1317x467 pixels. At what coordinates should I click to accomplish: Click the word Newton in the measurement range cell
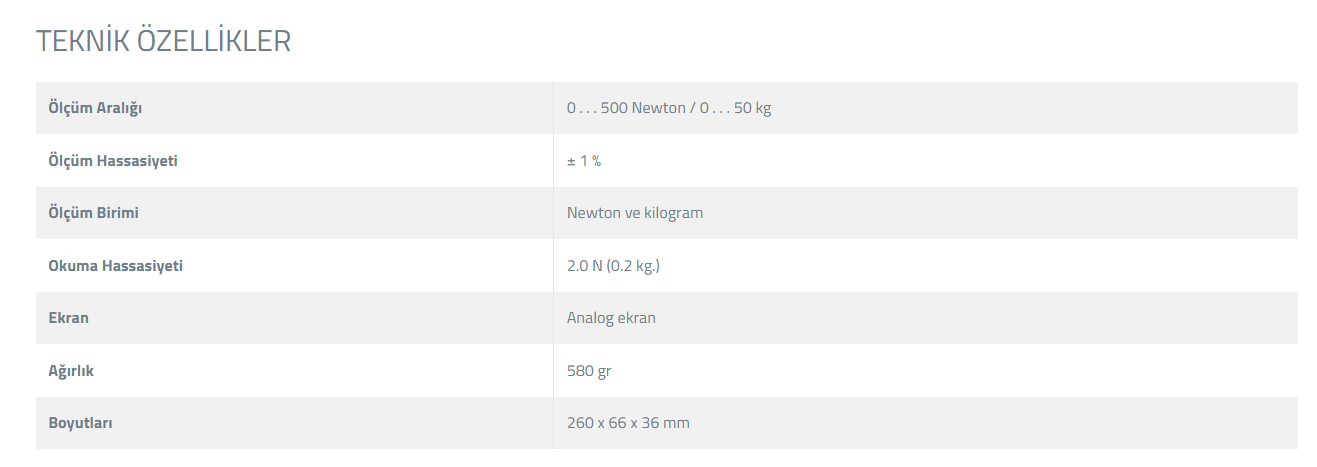point(659,108)
